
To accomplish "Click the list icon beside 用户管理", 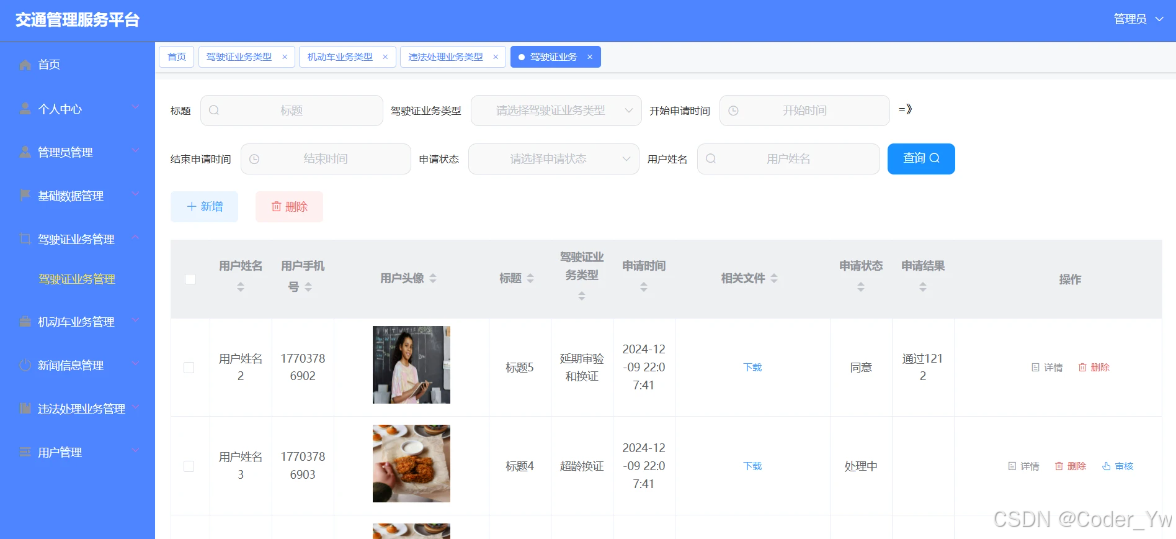I will pyautogui.click(x=26, y=452).
